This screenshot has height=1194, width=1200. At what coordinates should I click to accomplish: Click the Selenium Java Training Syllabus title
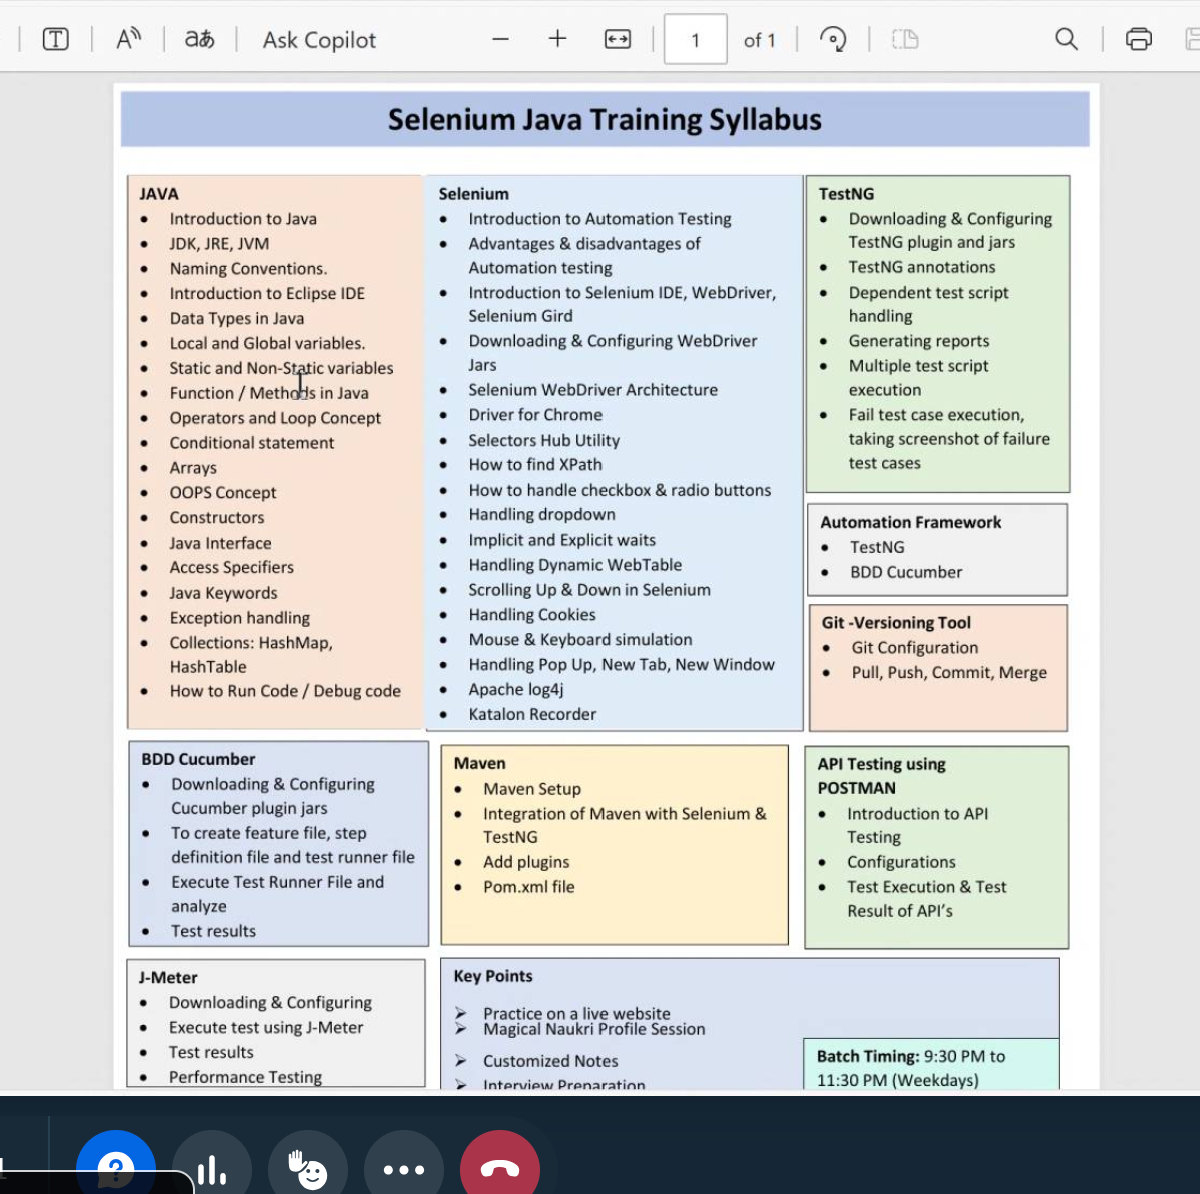pos(604,120)
